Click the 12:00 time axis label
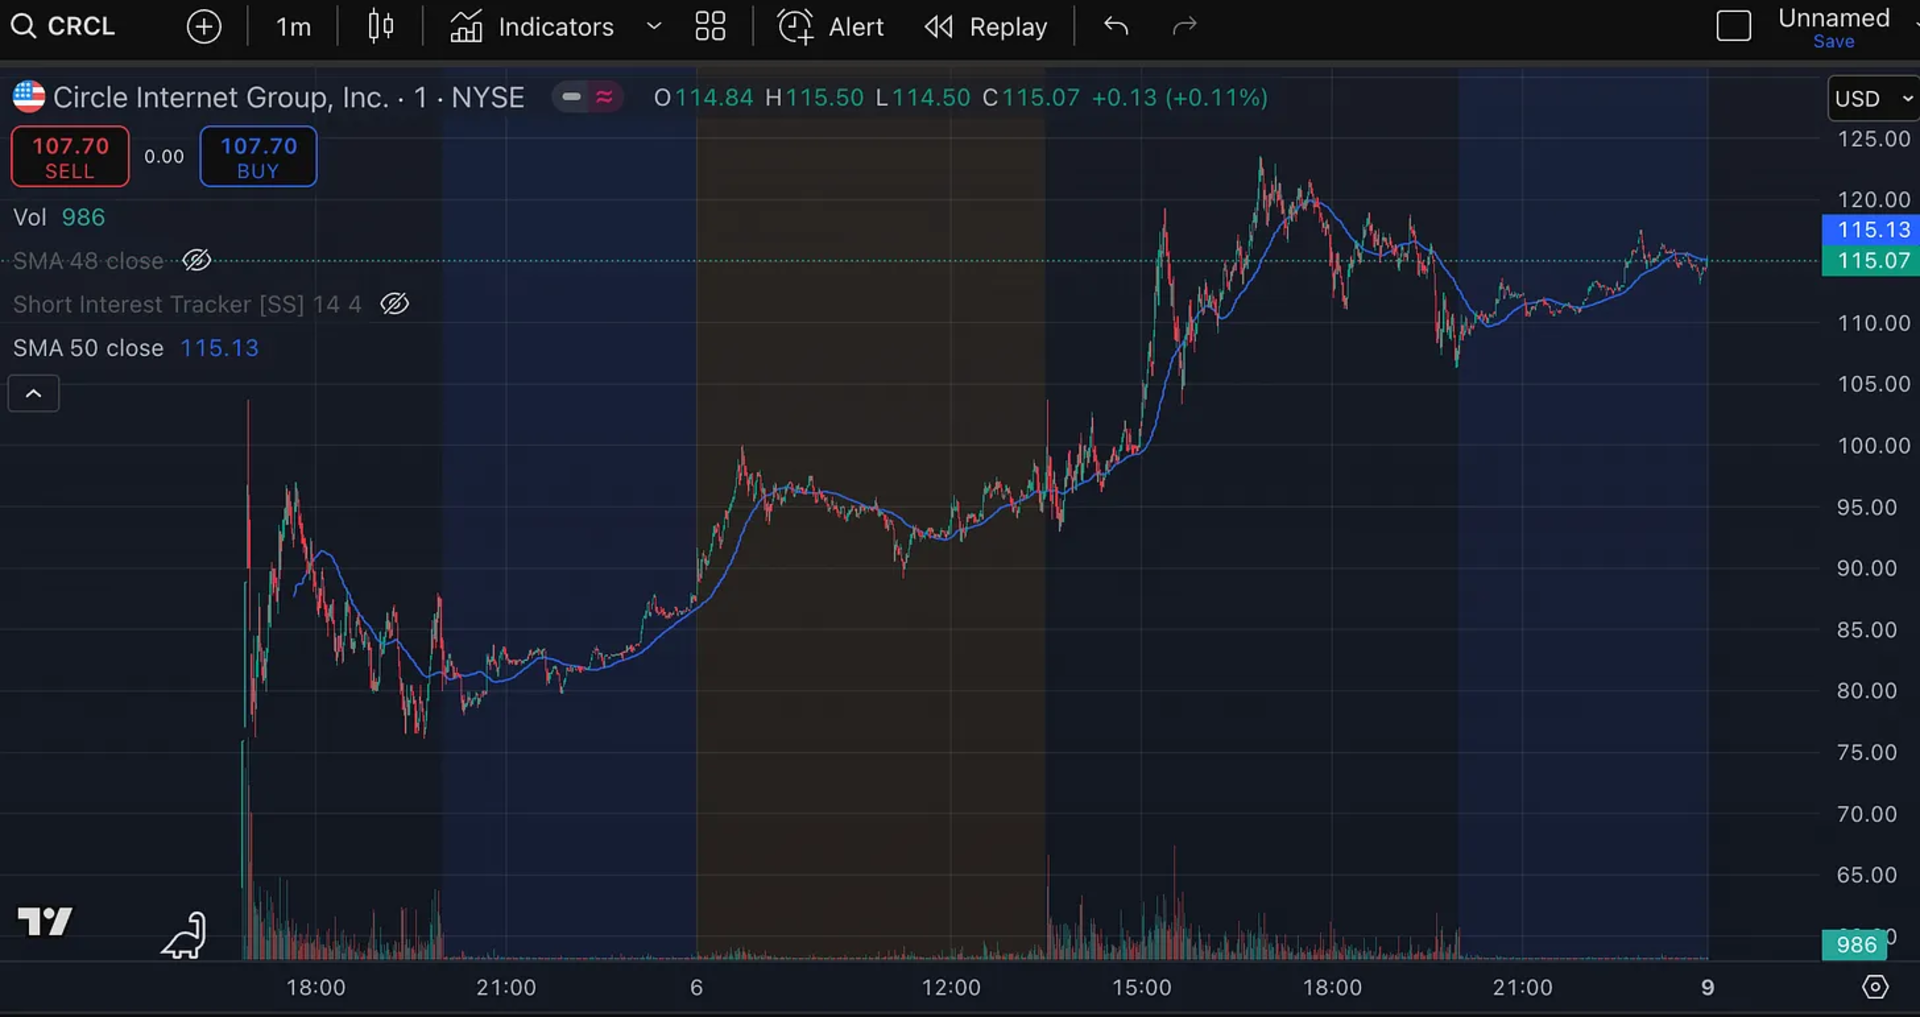This screenshot has width=1920, height=1017. click(951, 988)
